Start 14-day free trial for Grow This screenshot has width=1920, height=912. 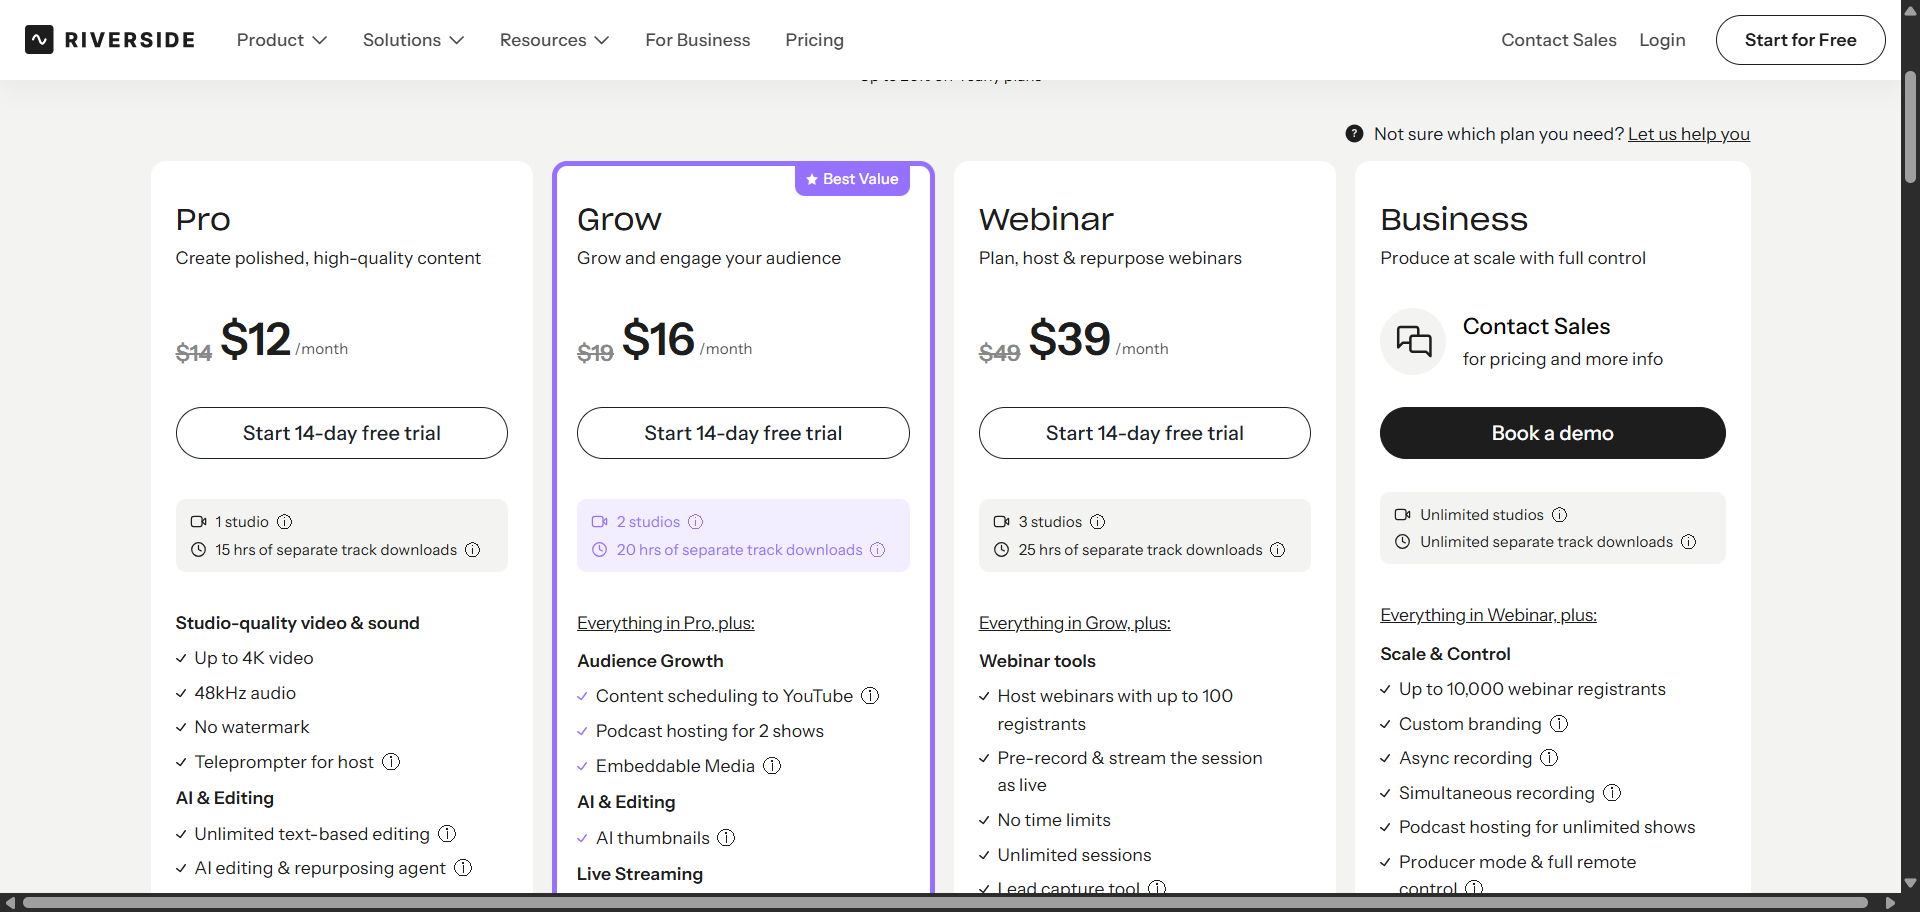tap(743, 433)
